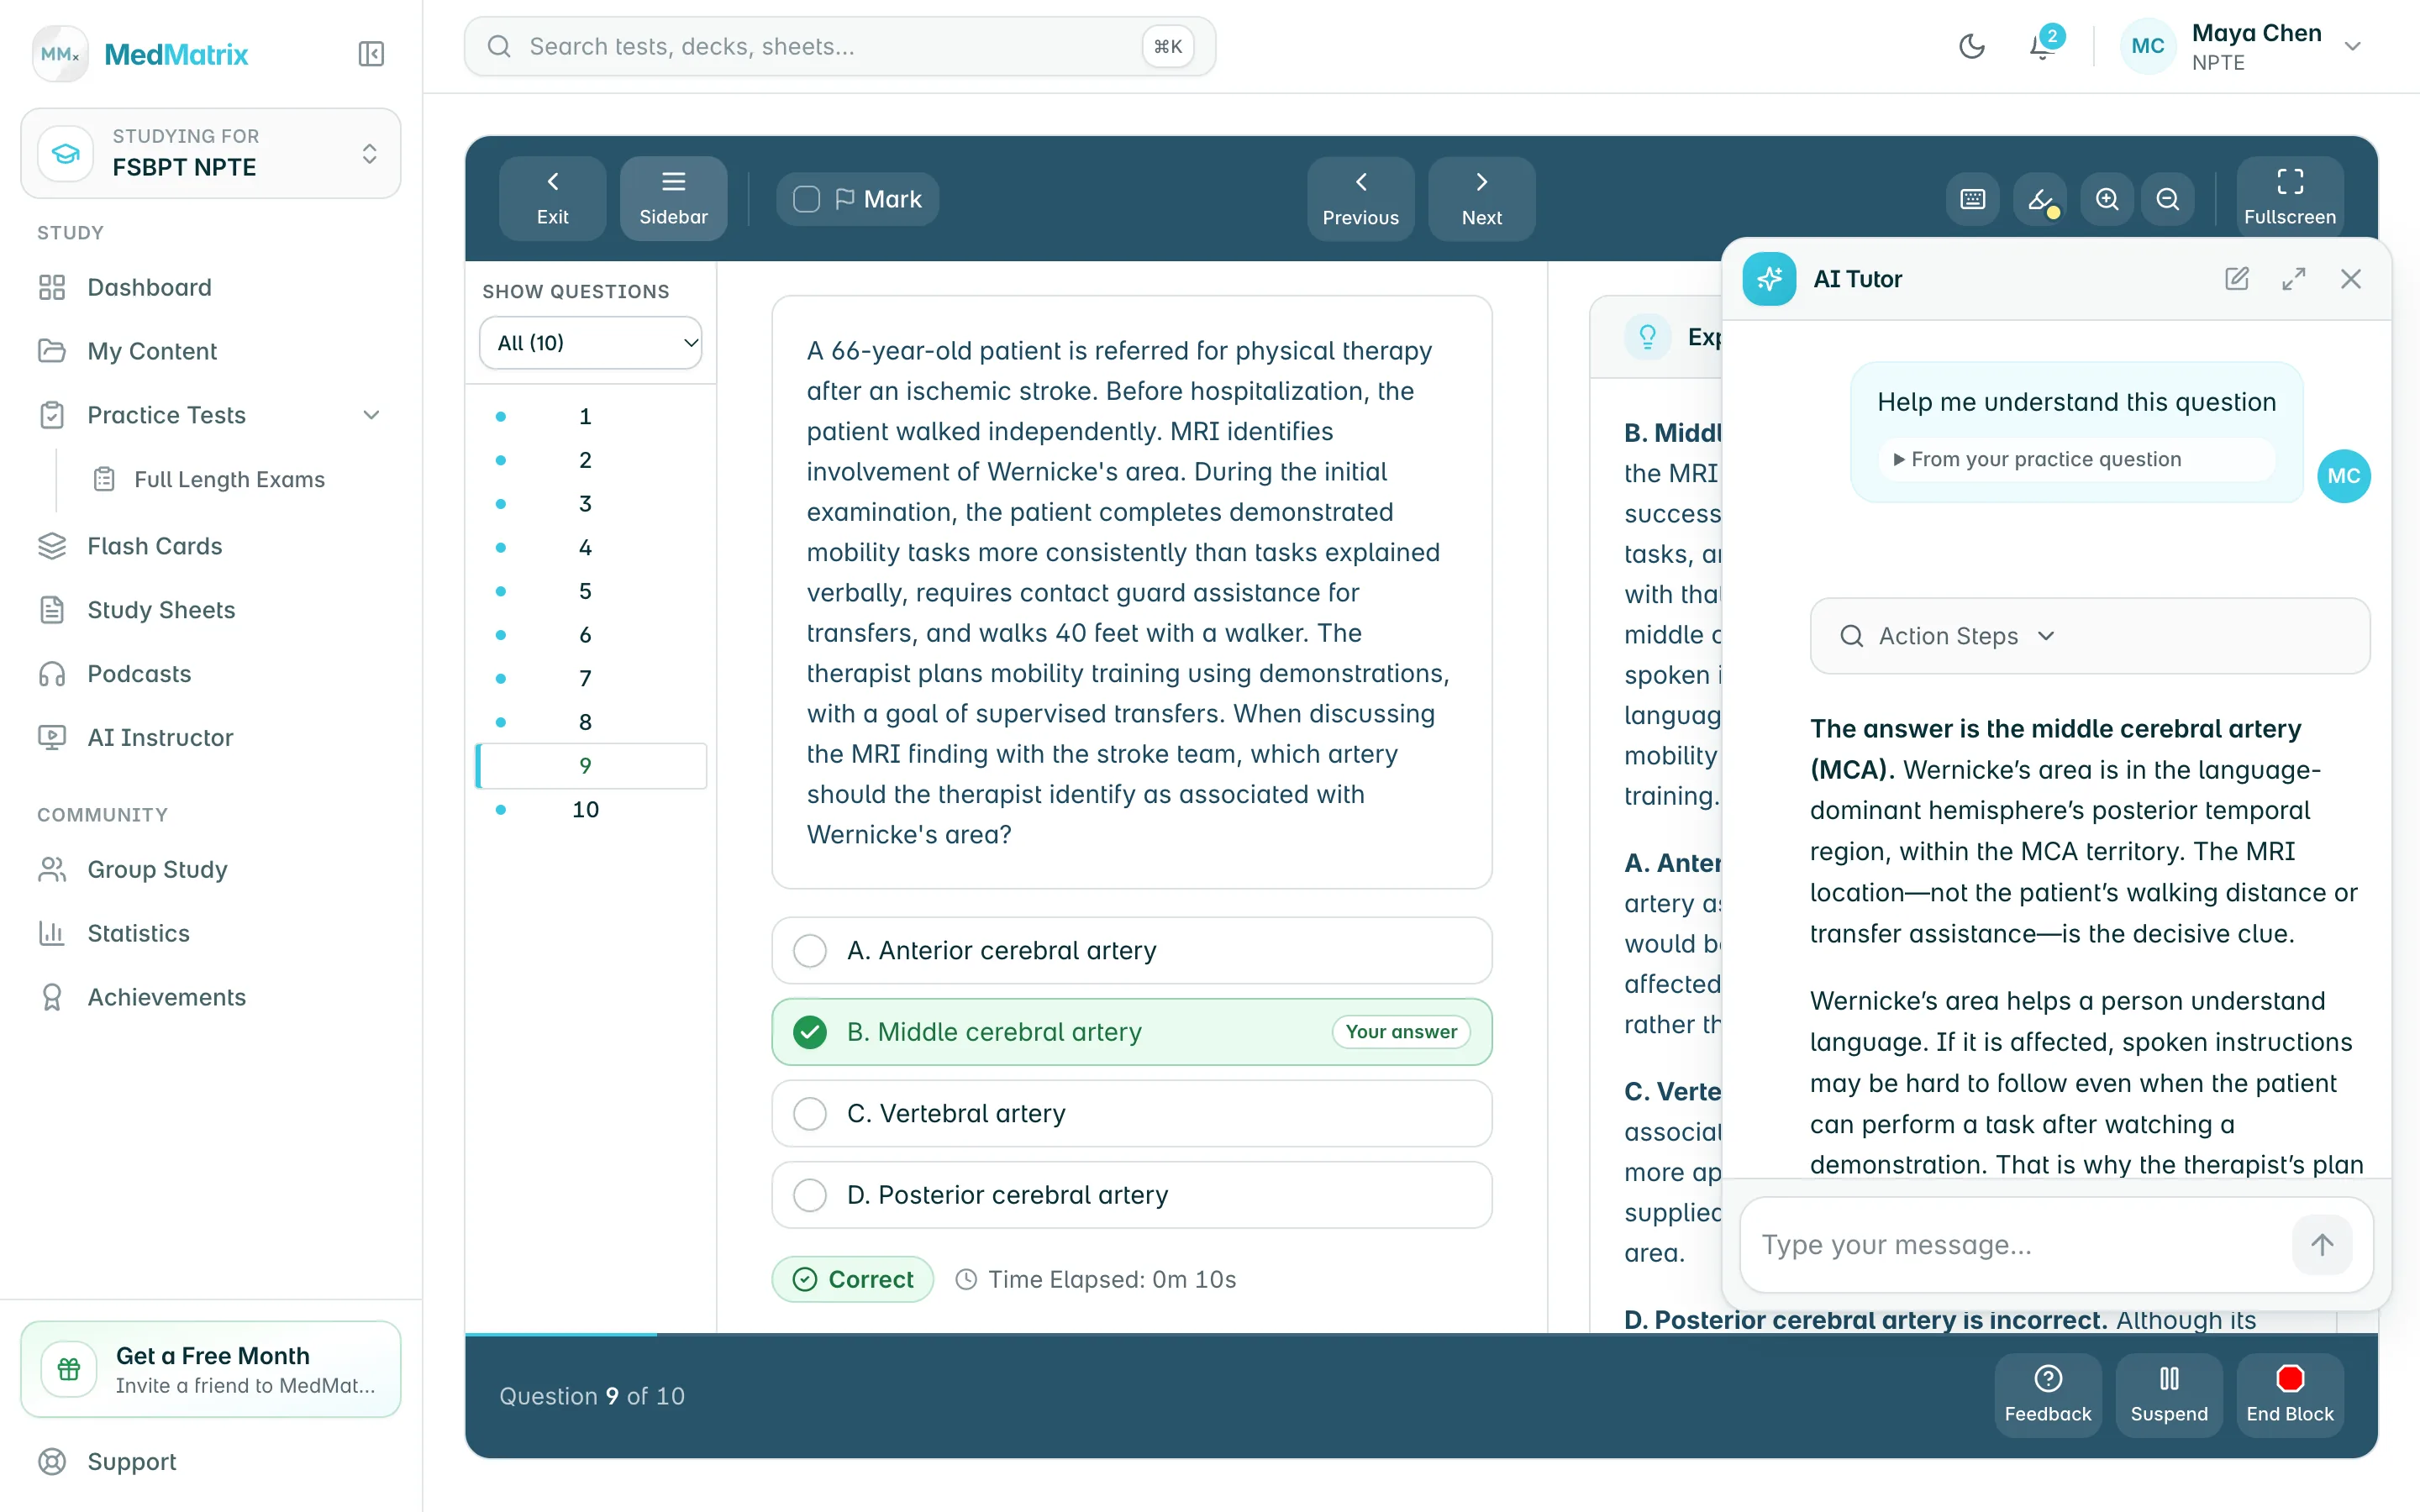Screen dimensions: 2420x1512
Task: Open Get a Free Month invite
Action: click(x=210, y=1368)
